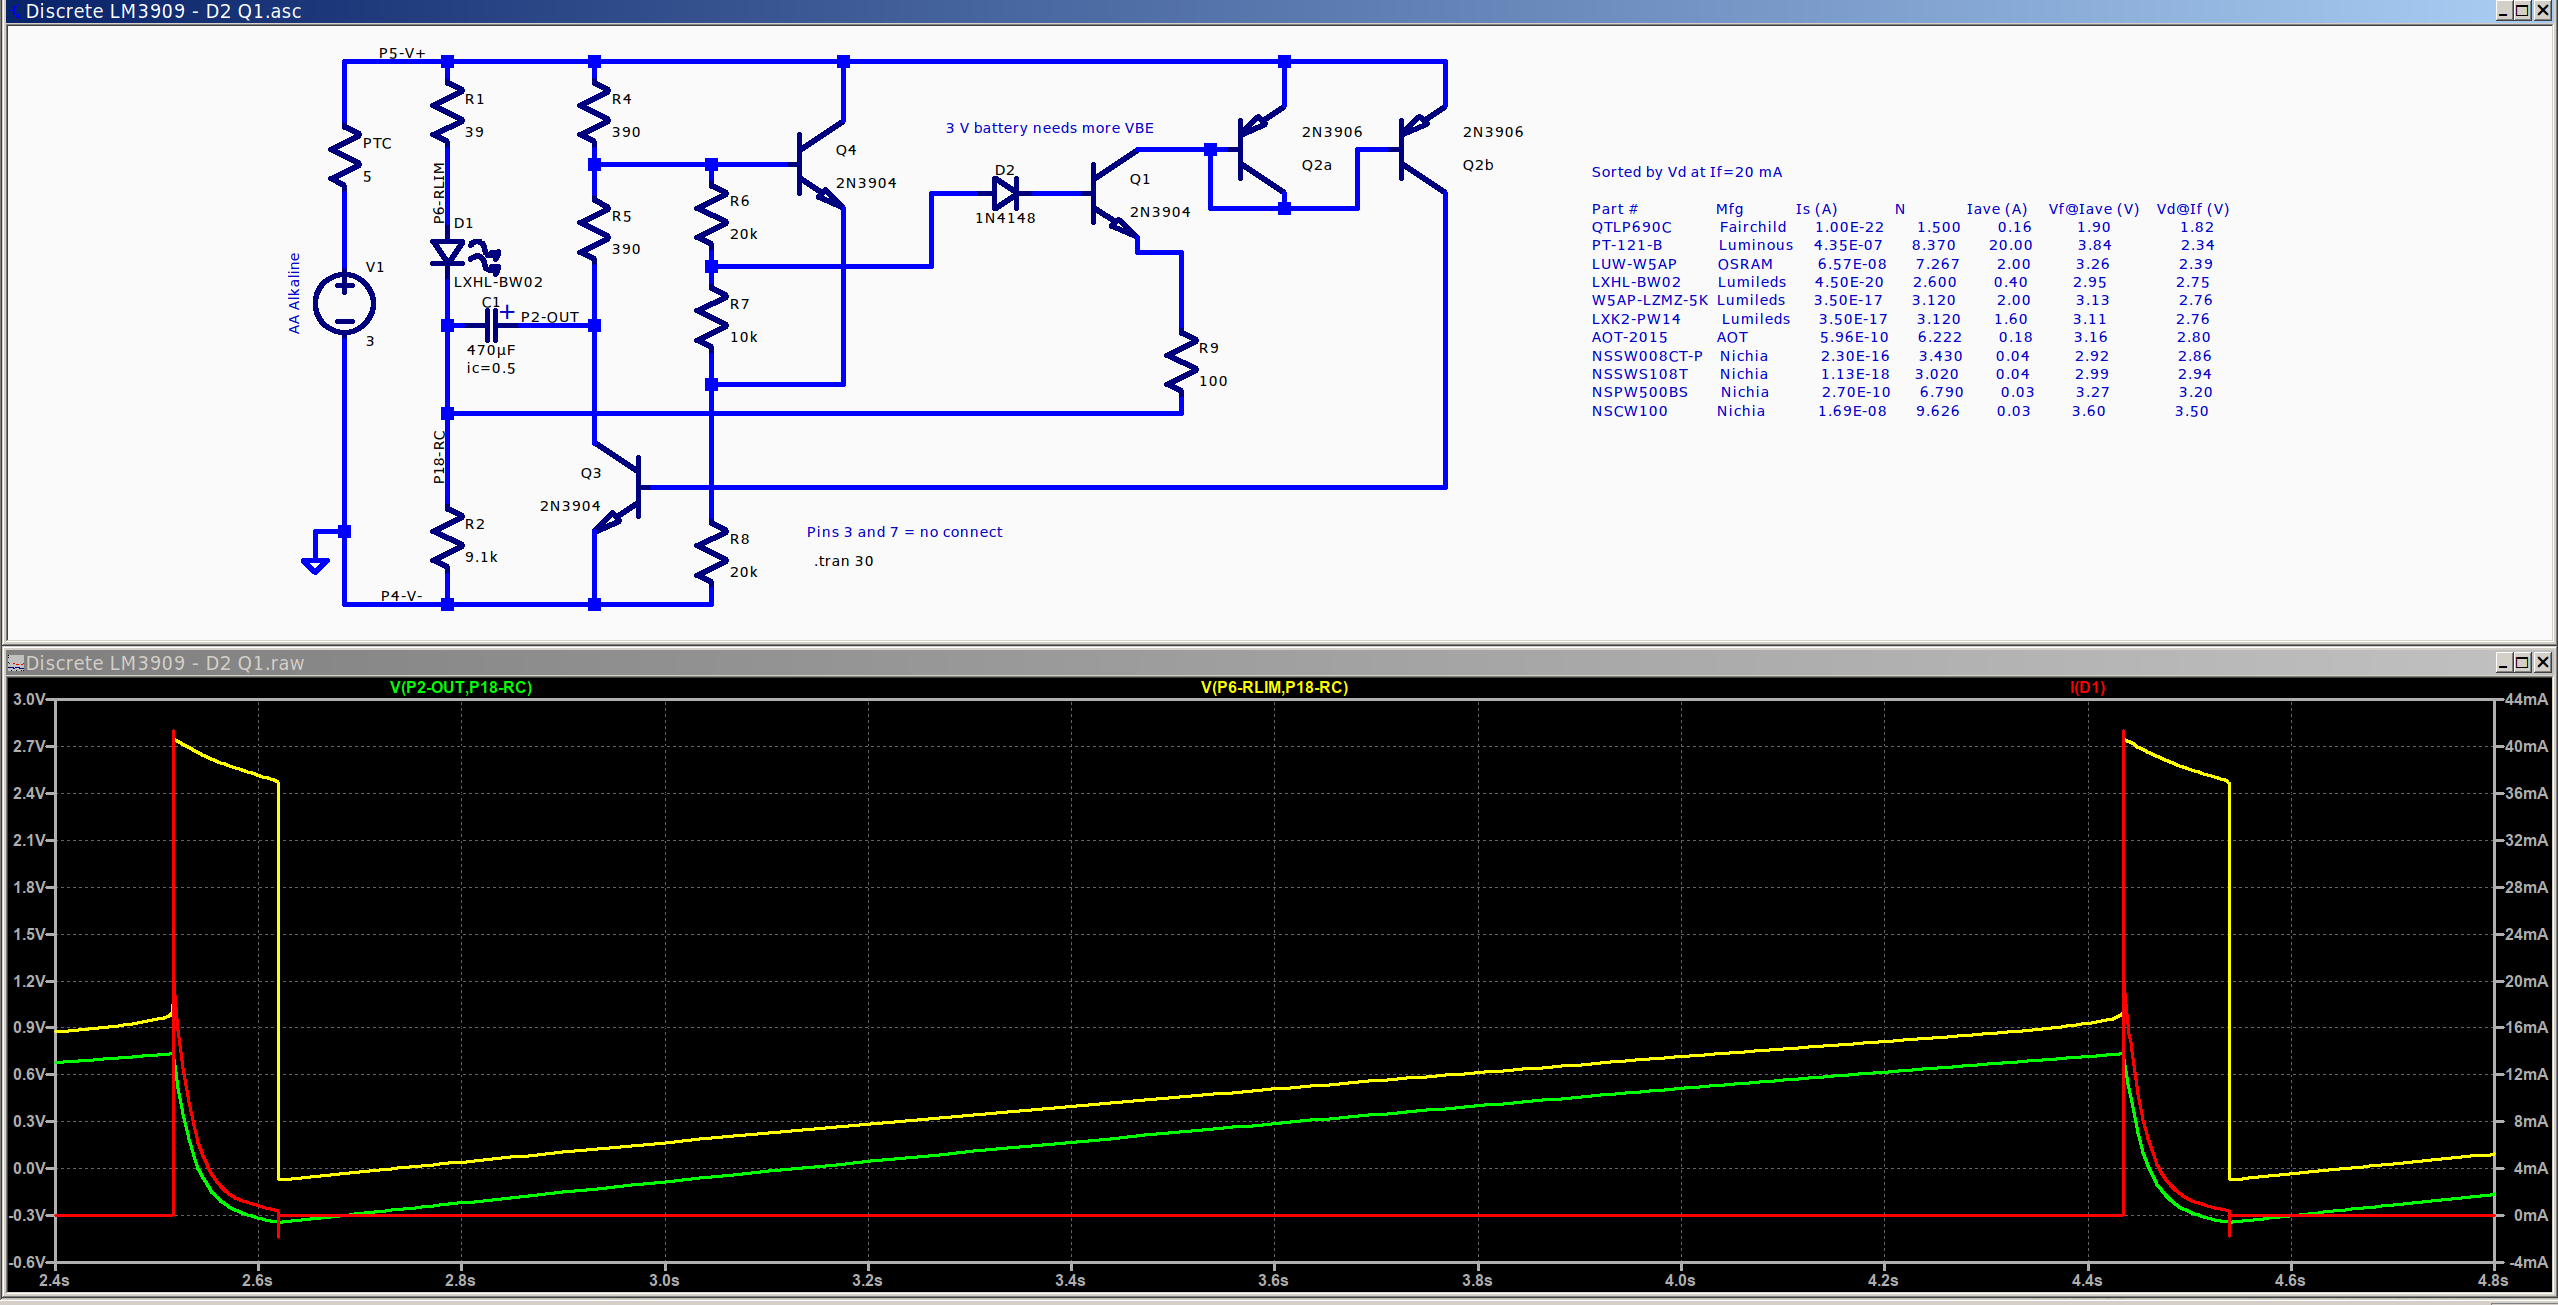Screen dimensions: 2558x1305
Task: Click the I(D1) trace label
Action: coord(2086,687)
